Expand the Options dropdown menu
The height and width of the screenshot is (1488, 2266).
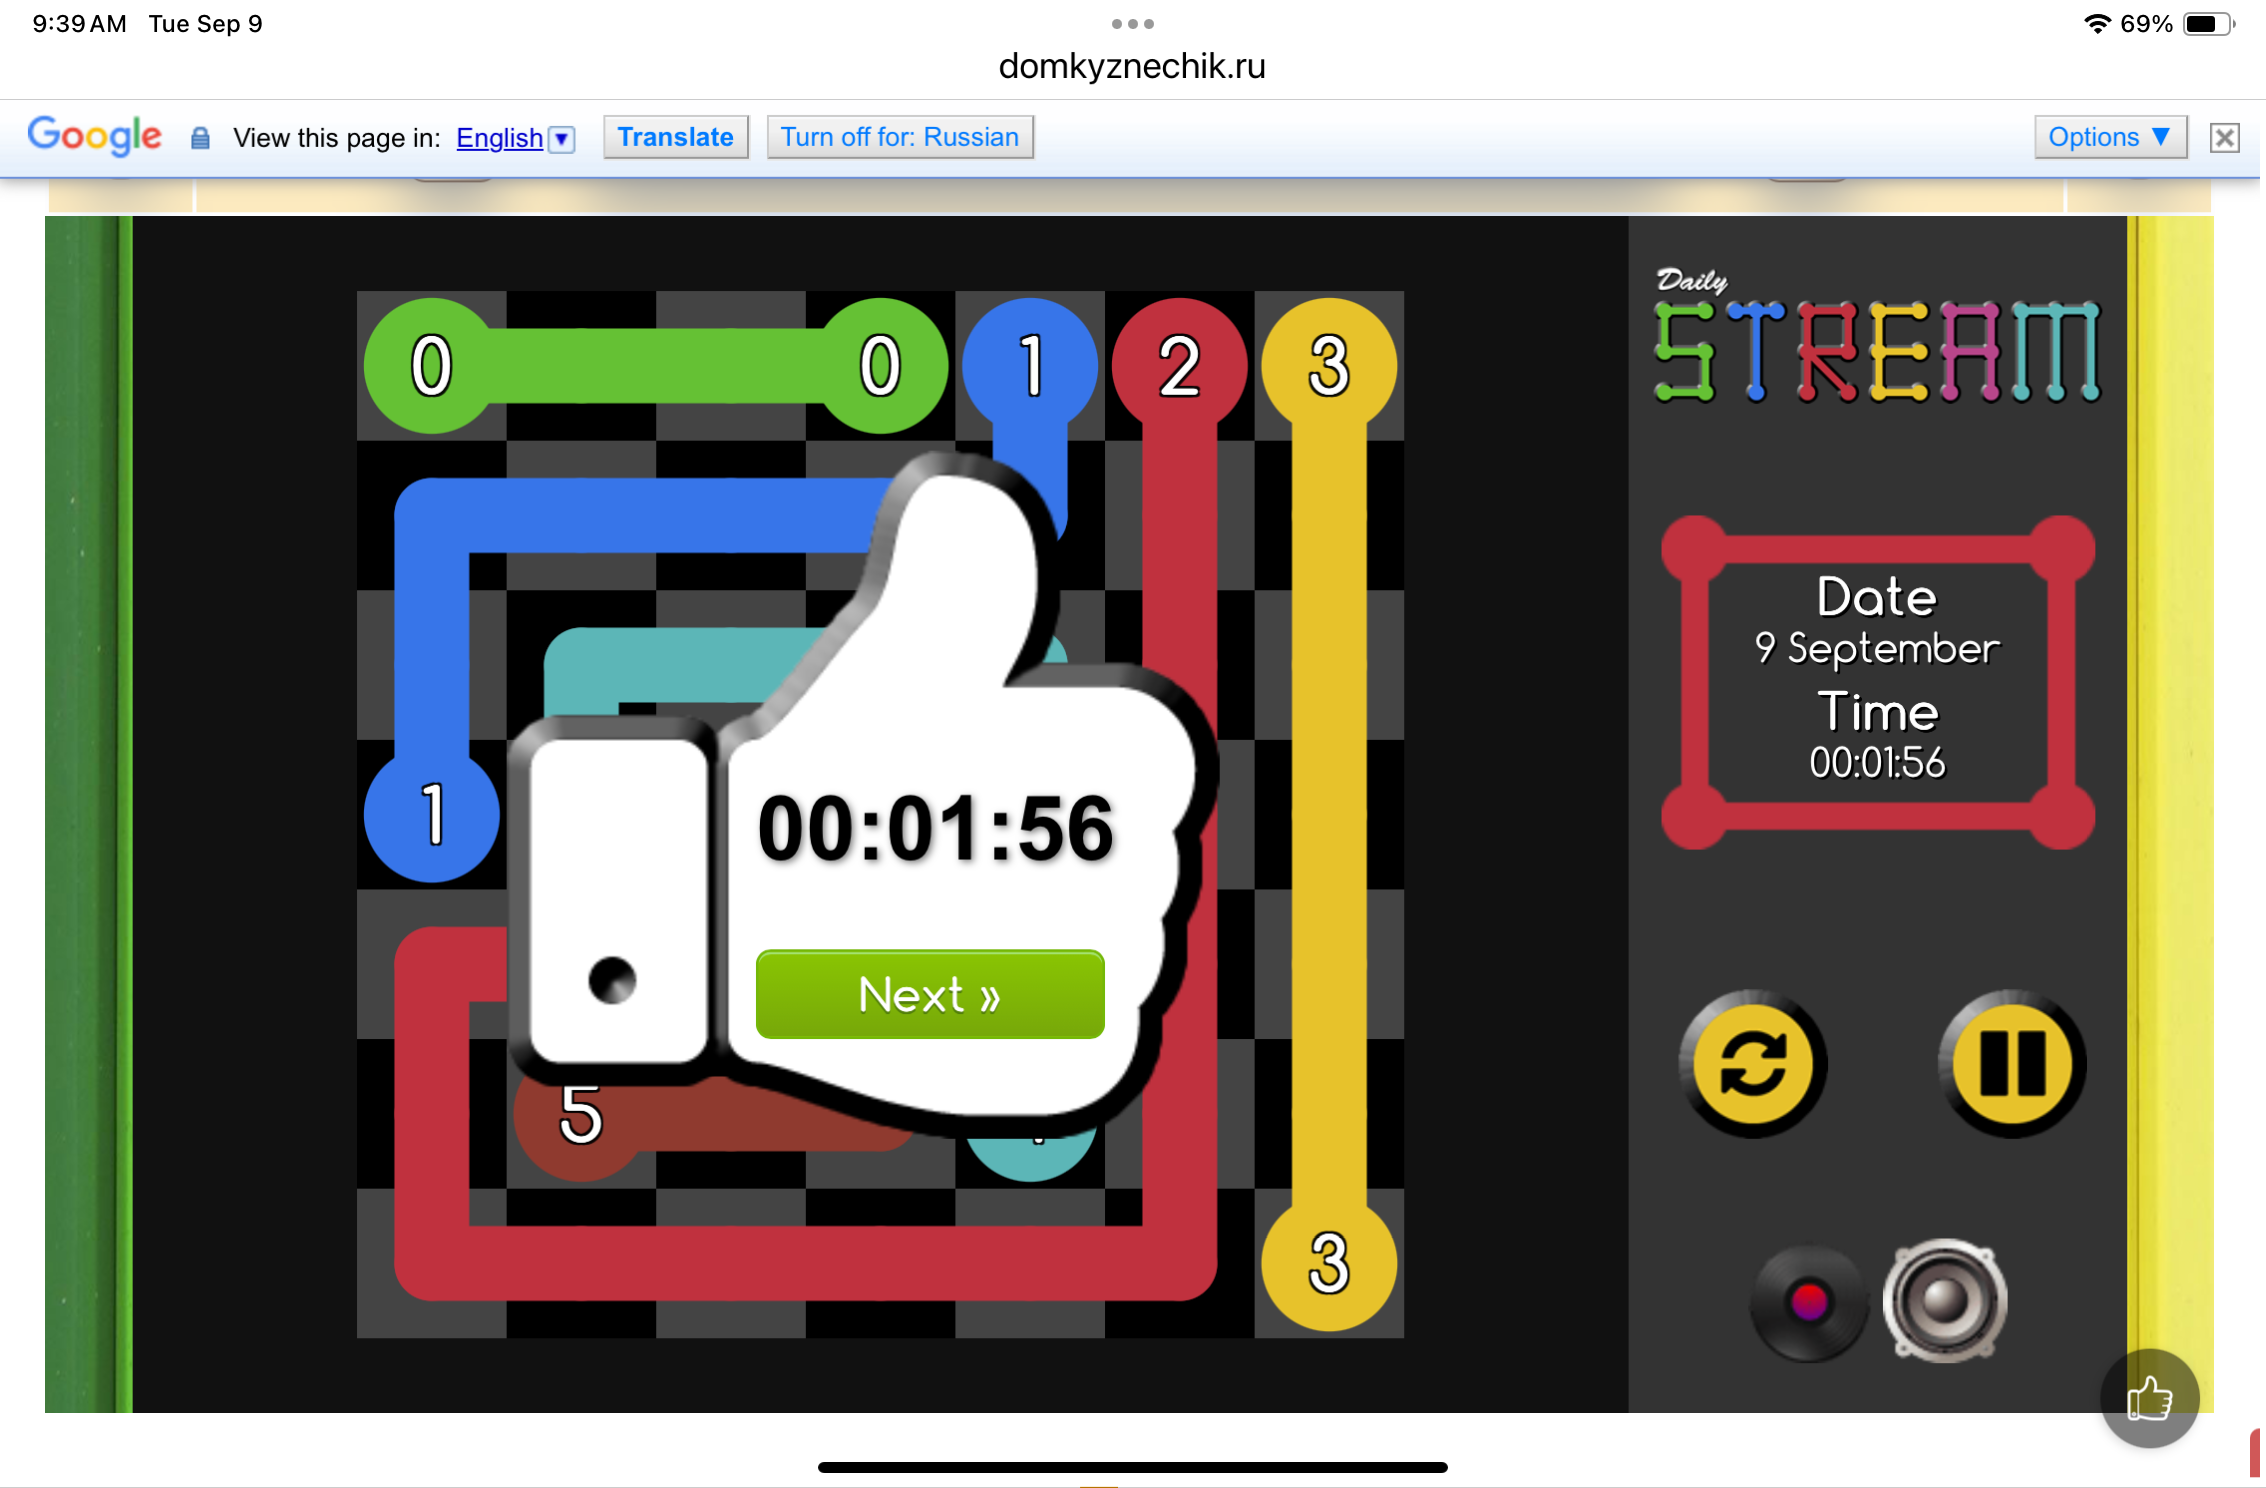pyautogui.click(x=2109, y=137)
